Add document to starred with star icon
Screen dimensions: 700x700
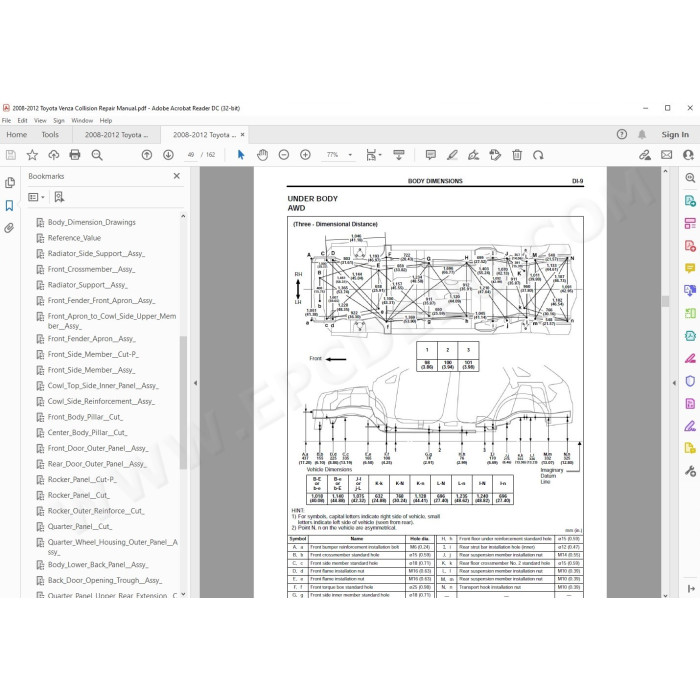coord(32,155)
